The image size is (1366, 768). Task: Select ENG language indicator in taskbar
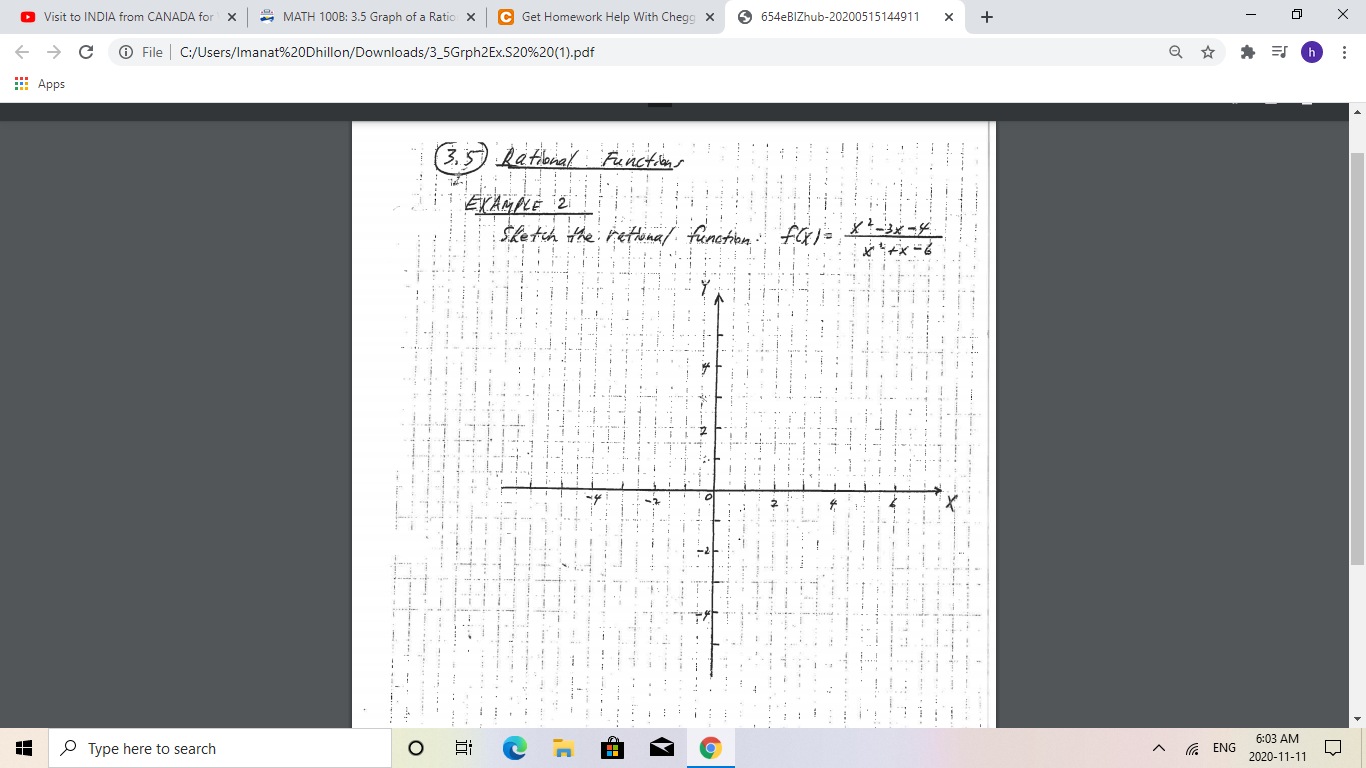click(x=1222, y=747)
